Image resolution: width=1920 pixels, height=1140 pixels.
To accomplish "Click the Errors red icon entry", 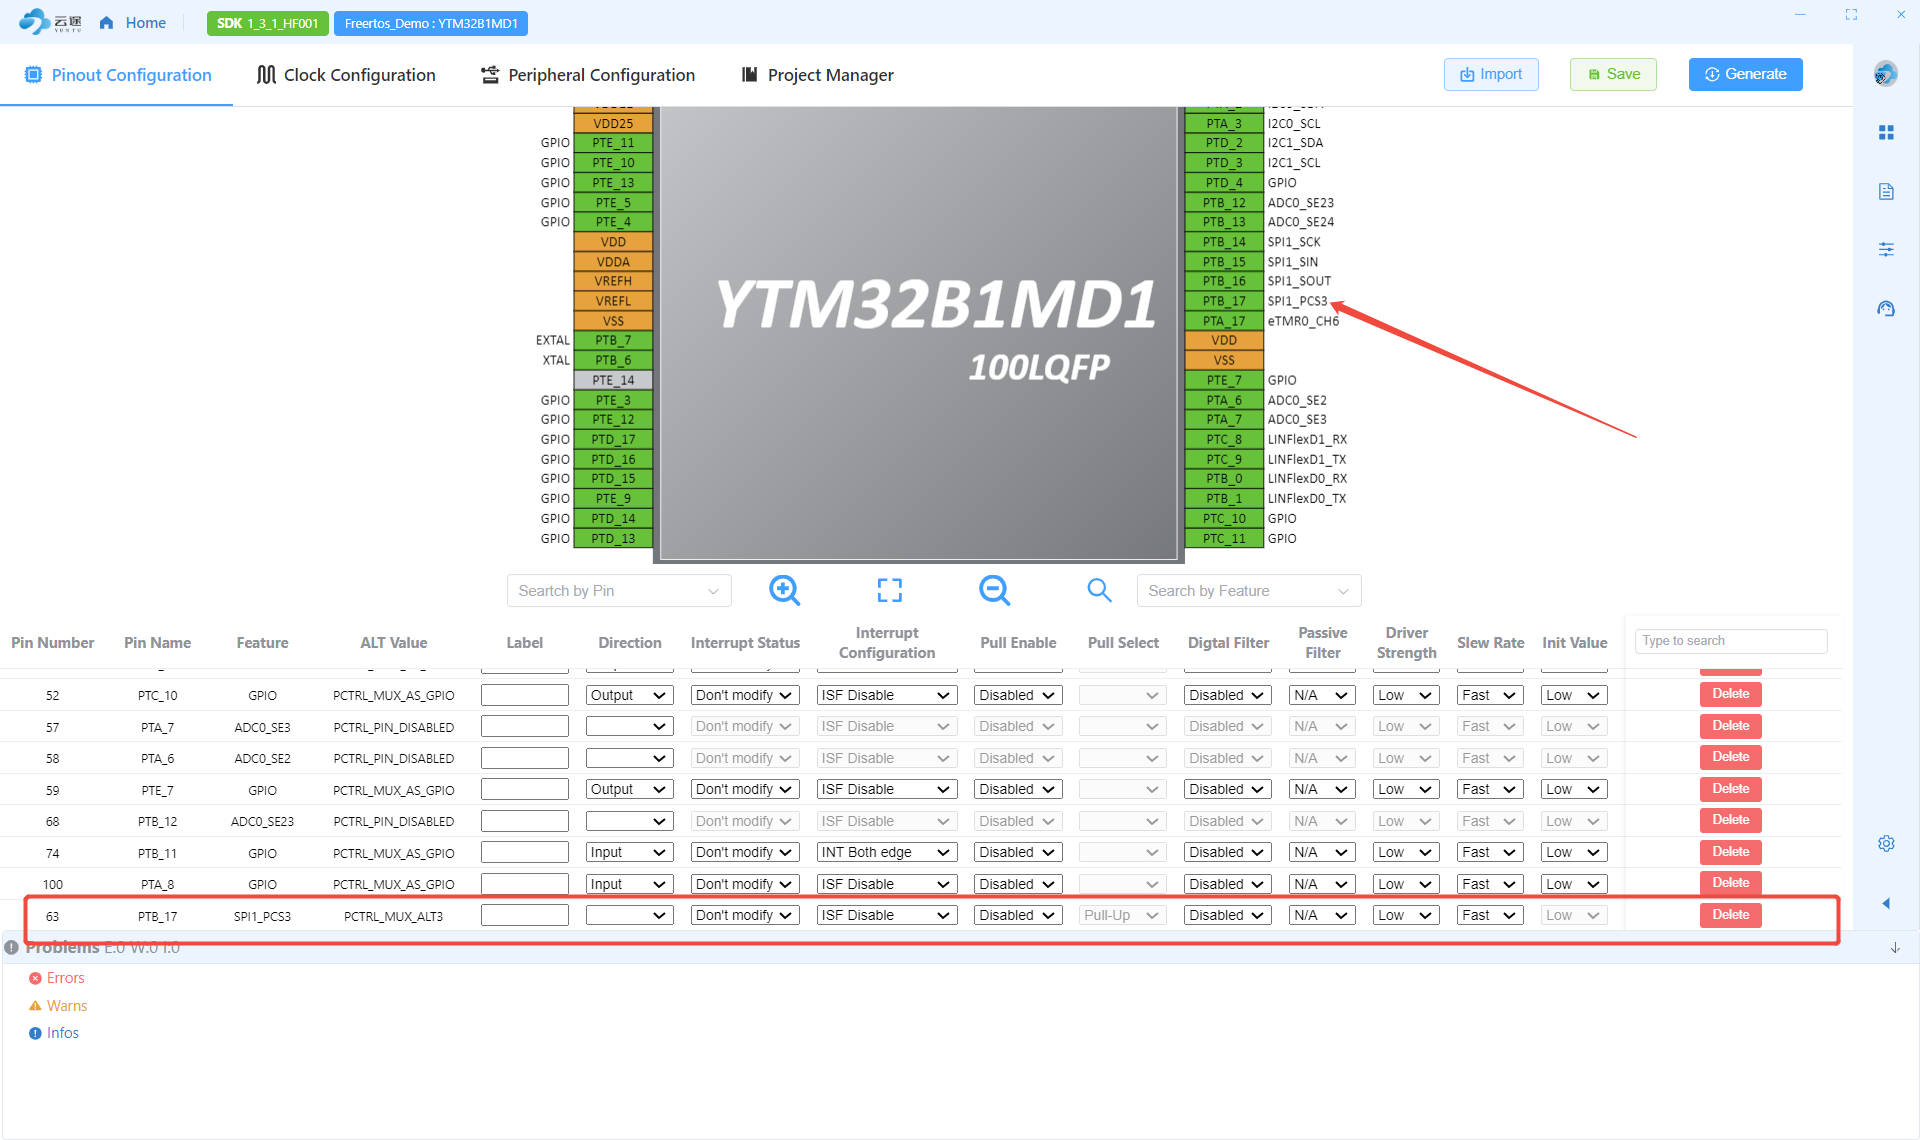I will (56, 979).
